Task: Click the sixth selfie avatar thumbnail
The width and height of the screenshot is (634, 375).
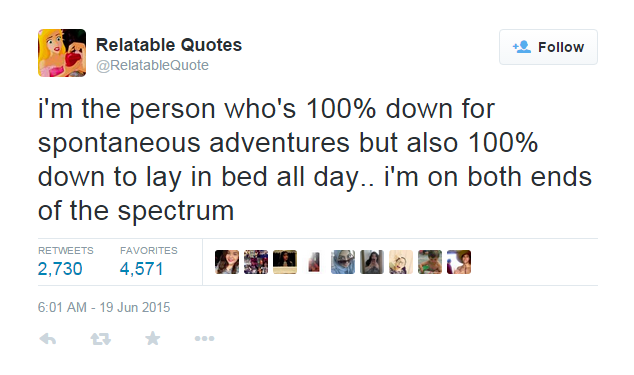Action: click(372, 262)
